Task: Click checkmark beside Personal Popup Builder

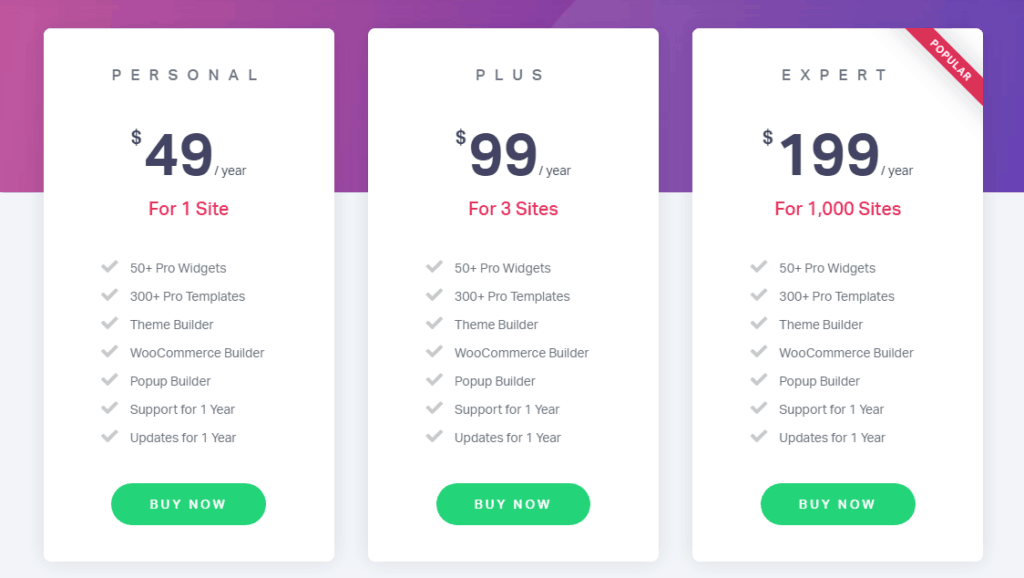Action: click(x=110, y=379)
